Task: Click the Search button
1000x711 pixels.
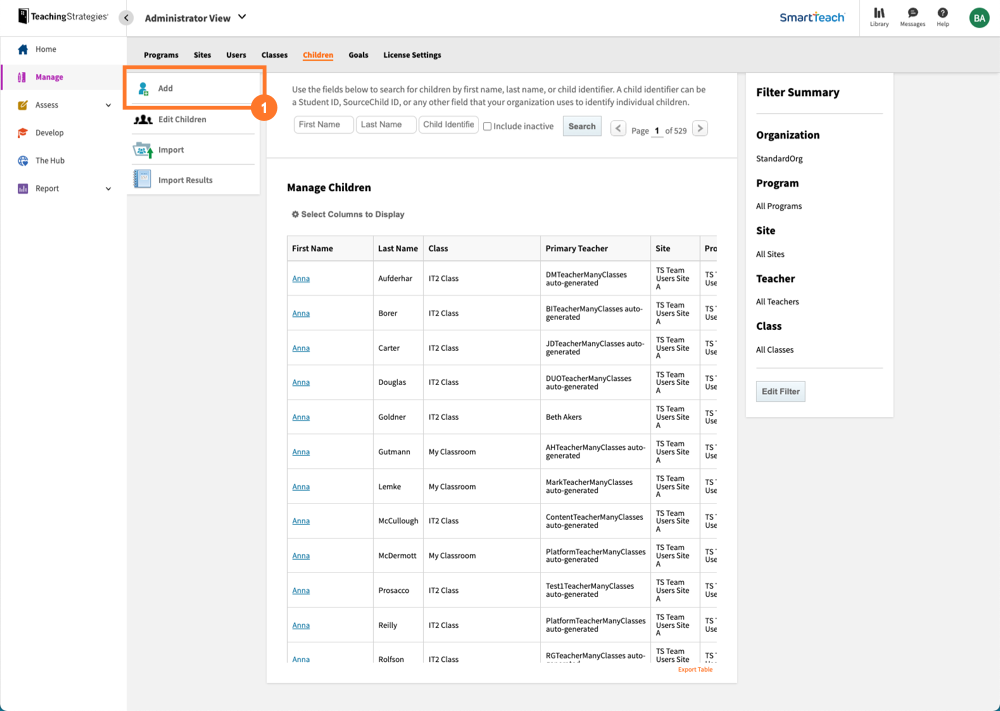Action: pyautogui.click(x=581, y=126)
